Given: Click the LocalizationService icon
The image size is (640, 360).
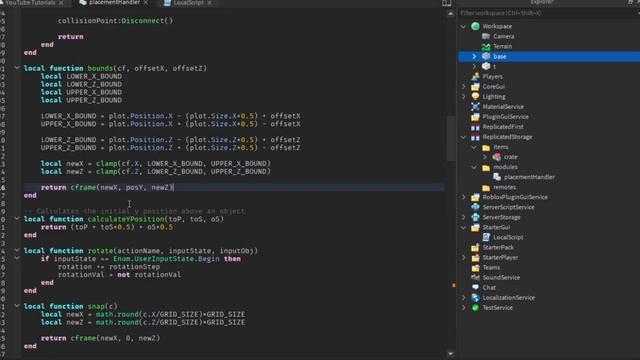Looking at the screenshot, I should (475, 298).
